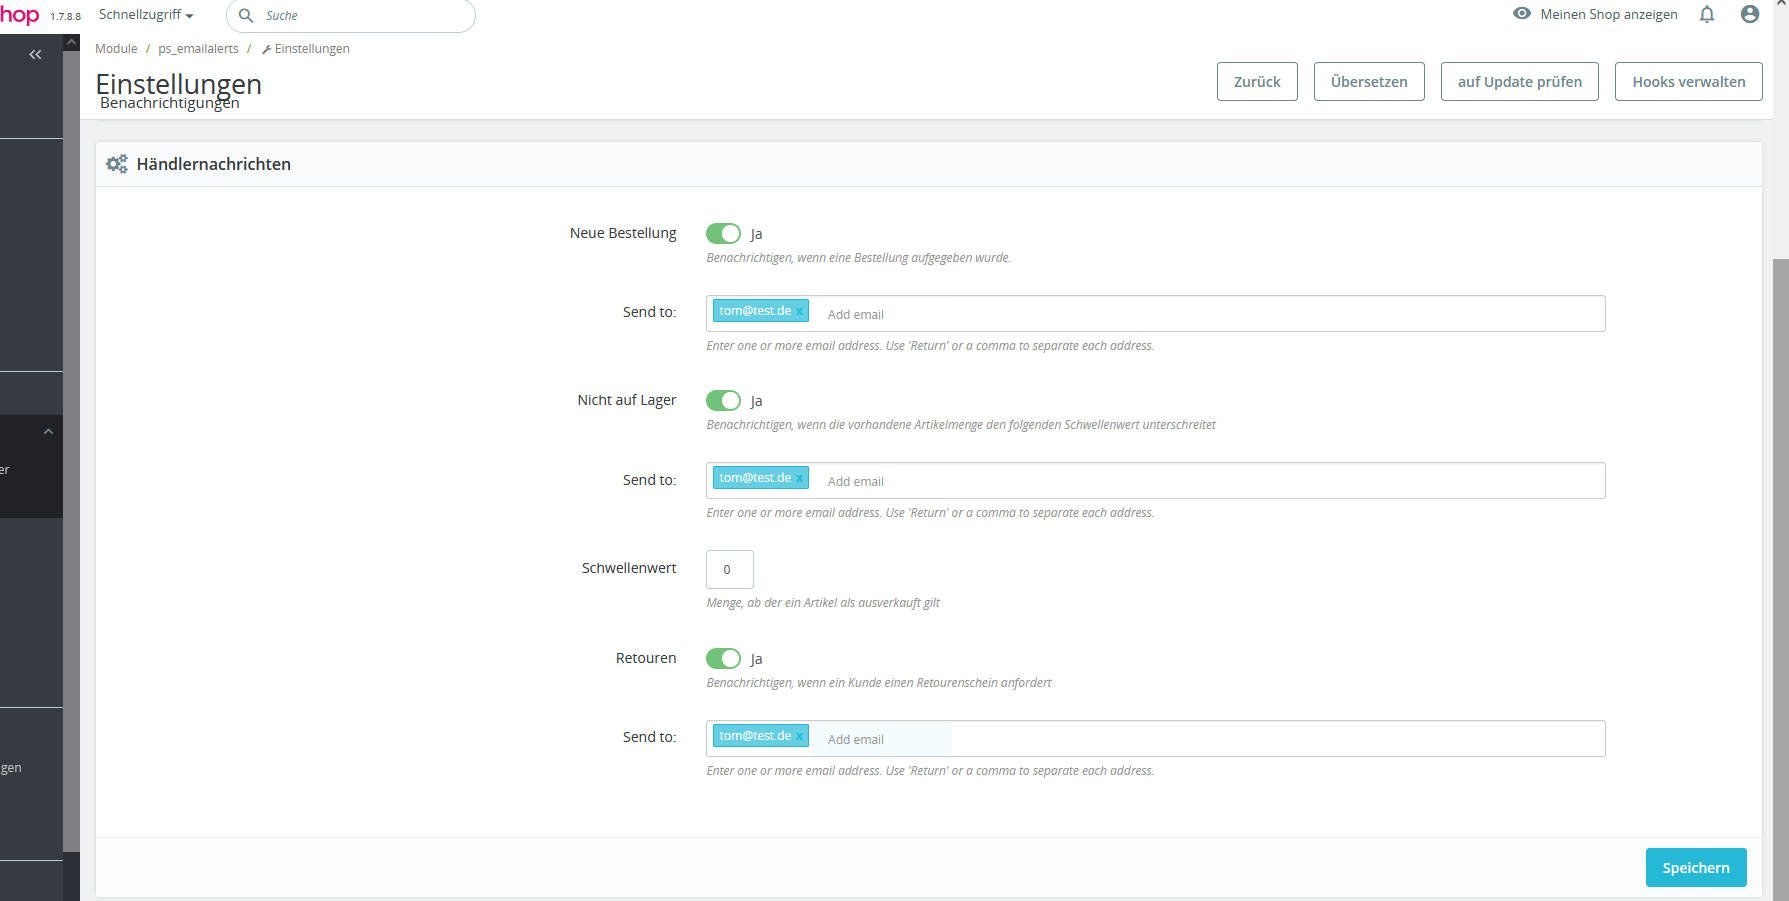Remove tom@test.de under Neue Bestellung
This screenshot has width=1789, height=901.
tap(800, 311)
